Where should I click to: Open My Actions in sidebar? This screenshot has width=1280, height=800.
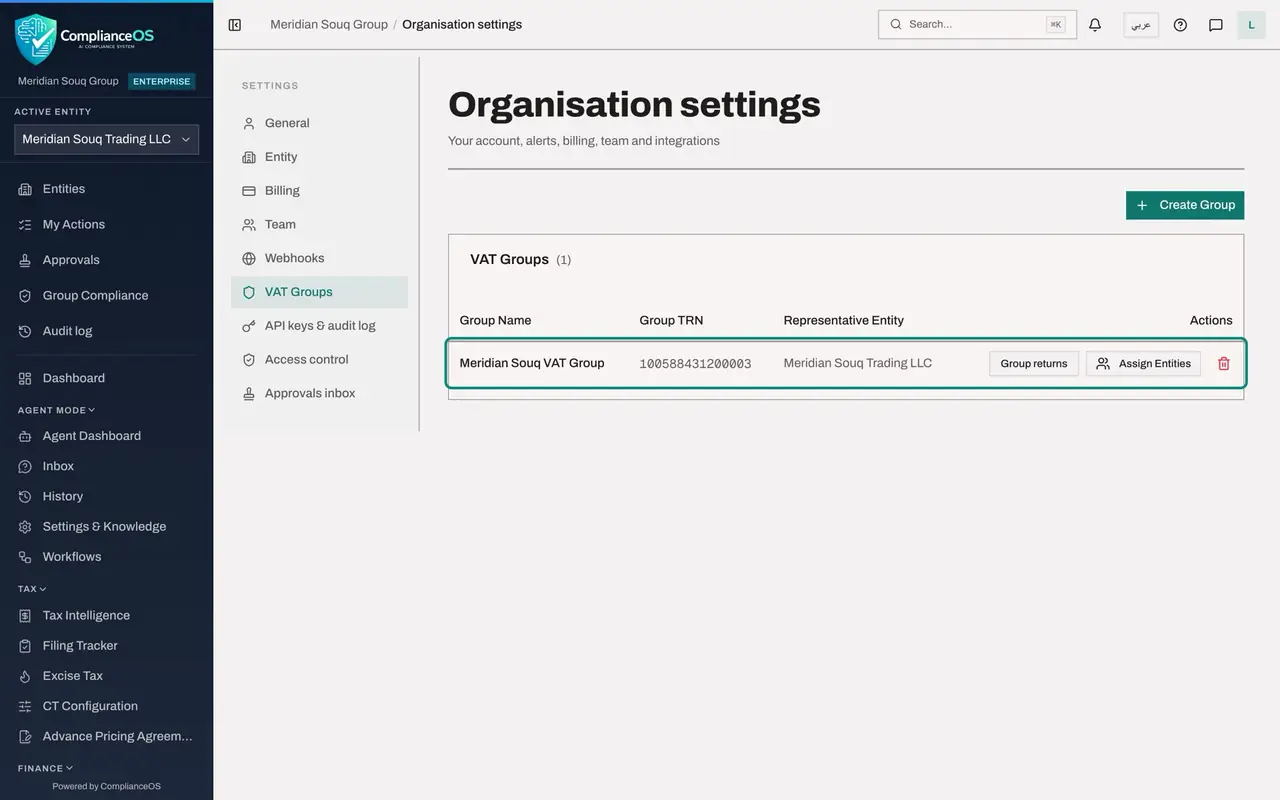point(106,225)
